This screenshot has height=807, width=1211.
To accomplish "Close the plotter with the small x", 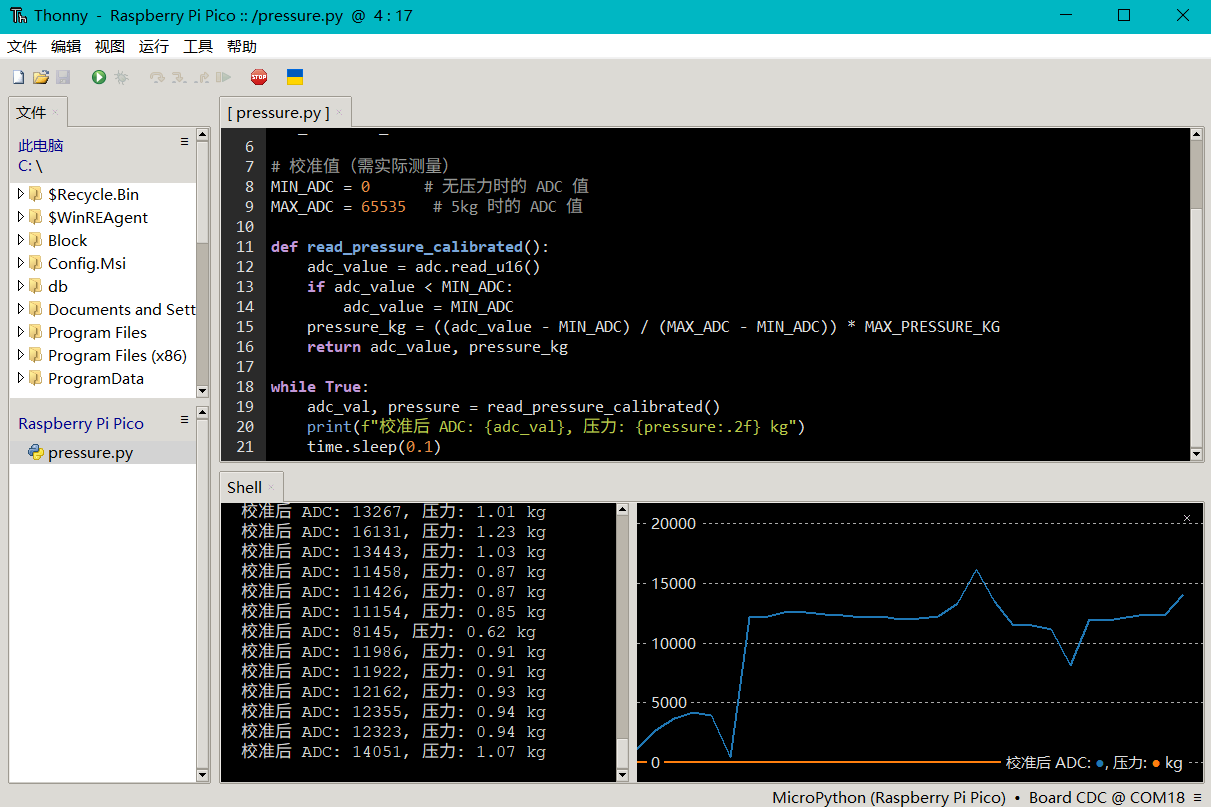I will click(x=1187, y=518).
